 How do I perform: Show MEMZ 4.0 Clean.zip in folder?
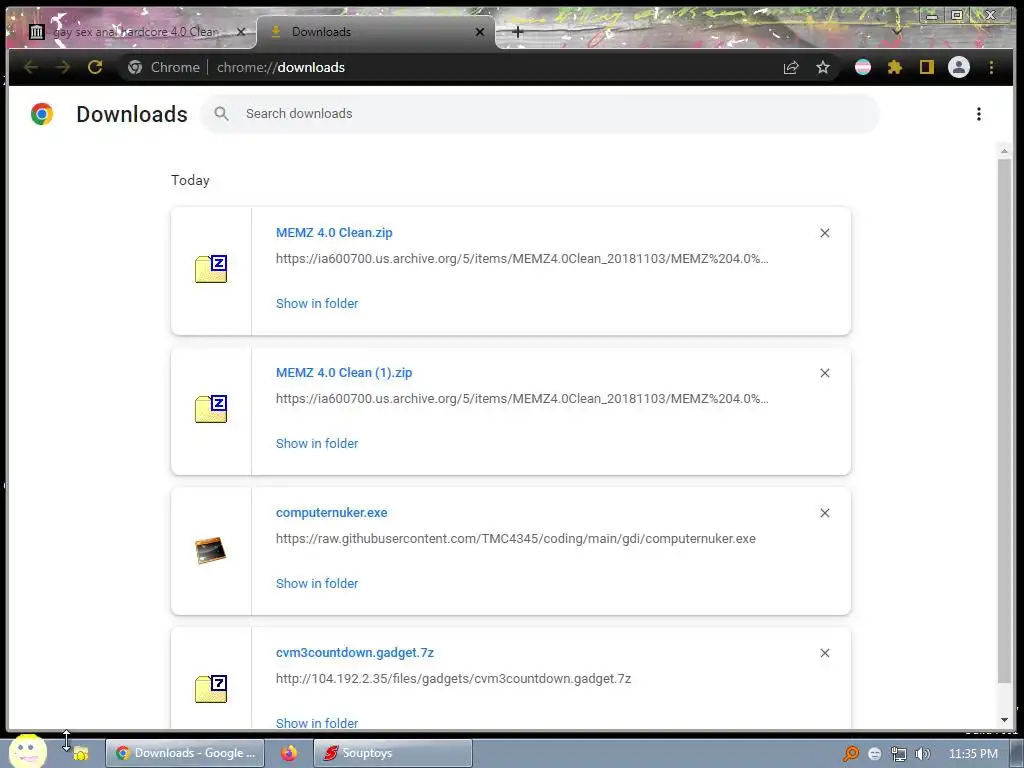tap(317, 303)
